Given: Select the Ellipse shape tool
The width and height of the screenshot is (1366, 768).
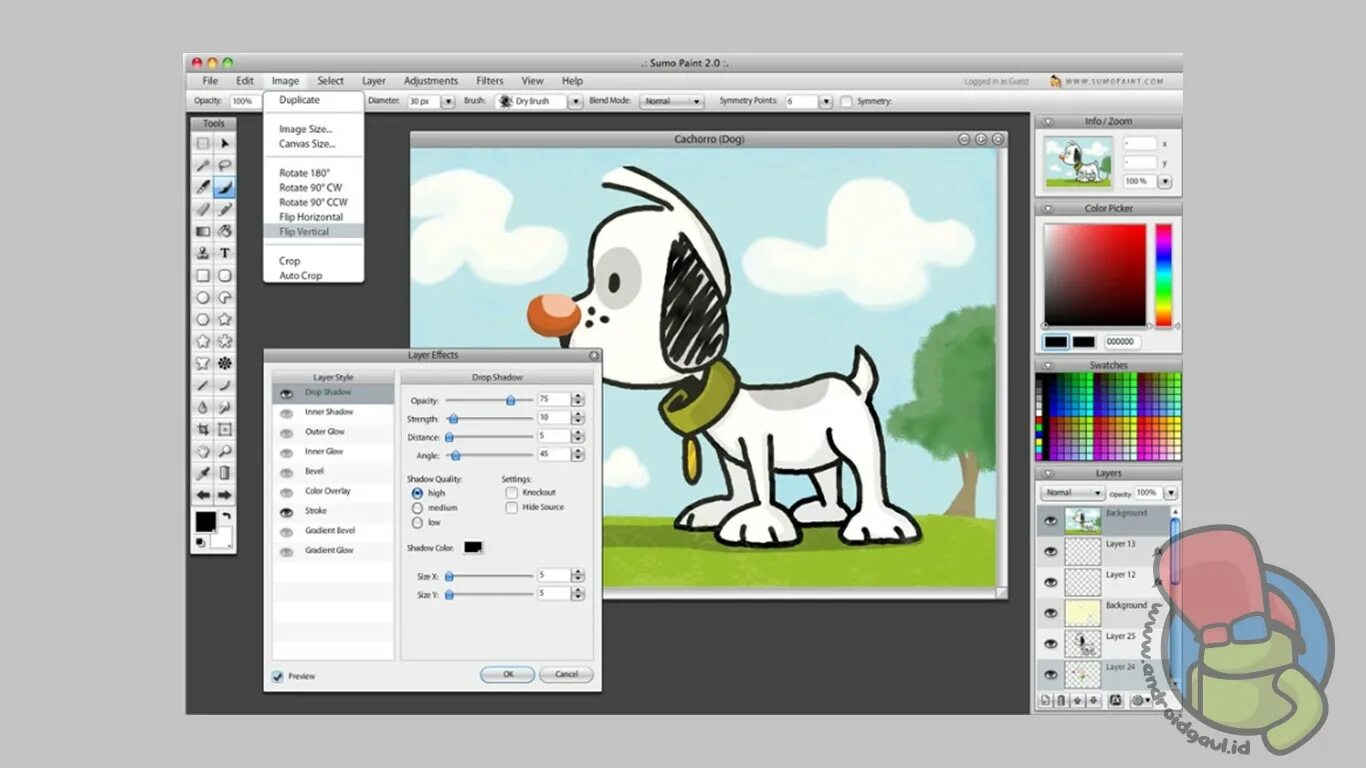Looking at the screenshot, I should tap(203, 297).
